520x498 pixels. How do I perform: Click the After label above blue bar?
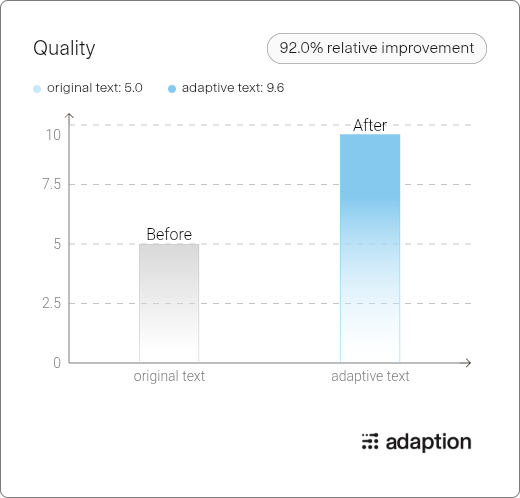(x=370, y=125)
